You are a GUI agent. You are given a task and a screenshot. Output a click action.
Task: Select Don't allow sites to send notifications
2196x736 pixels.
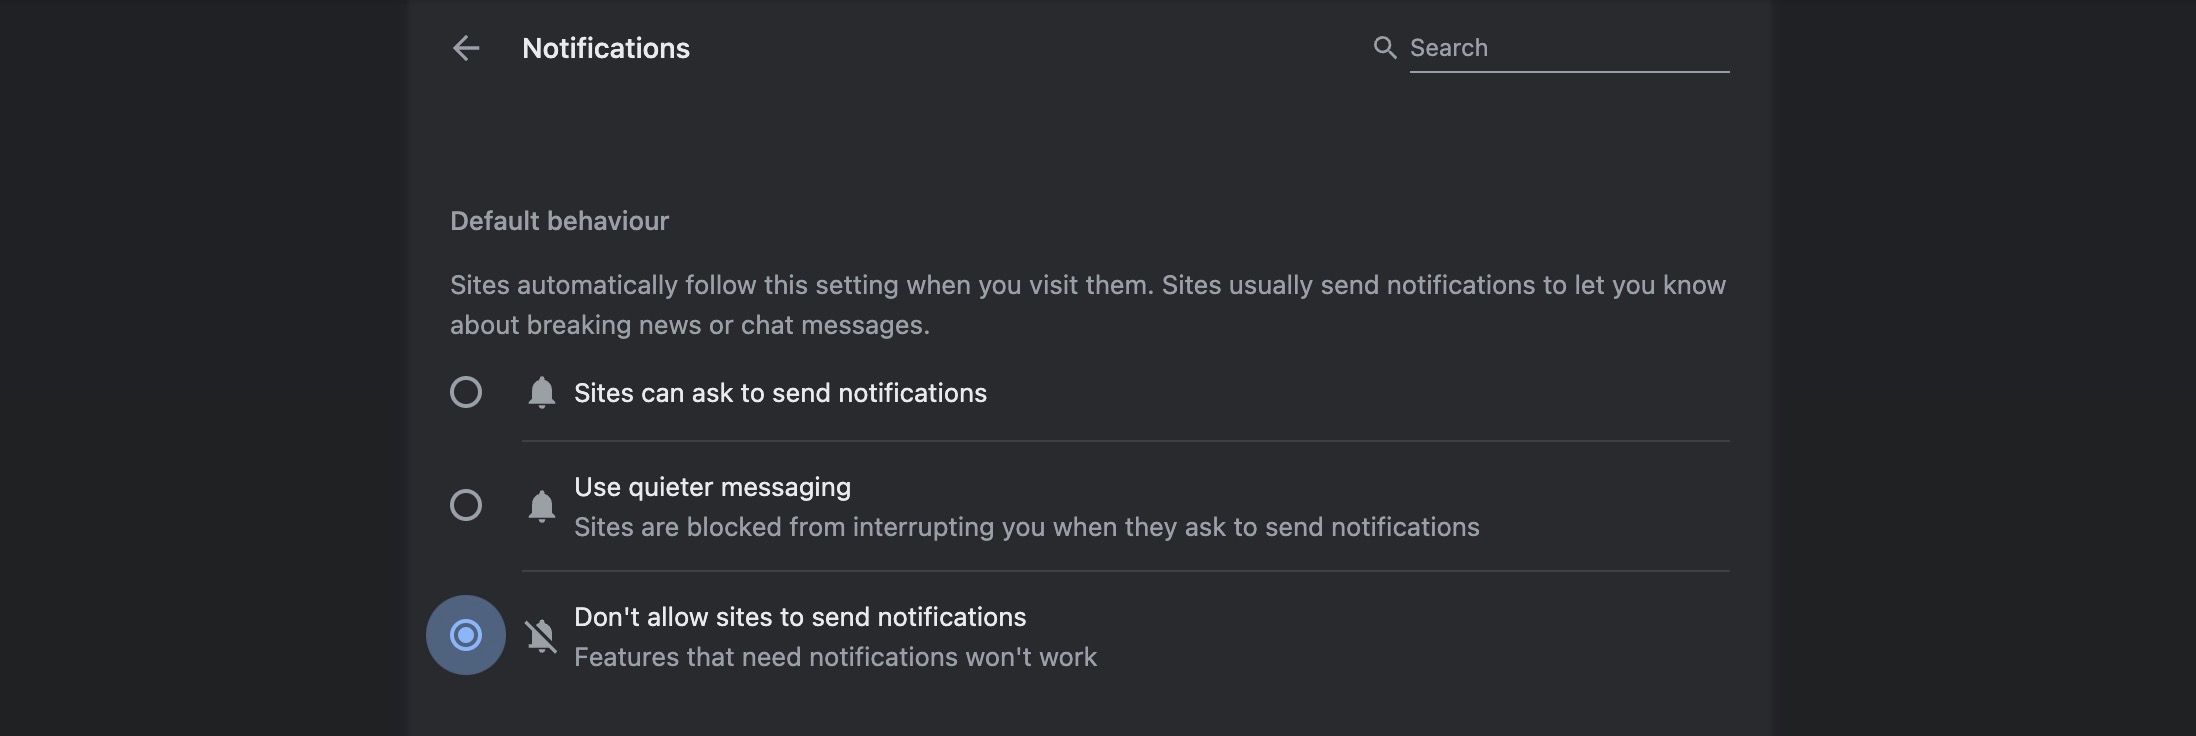(466, 635)
